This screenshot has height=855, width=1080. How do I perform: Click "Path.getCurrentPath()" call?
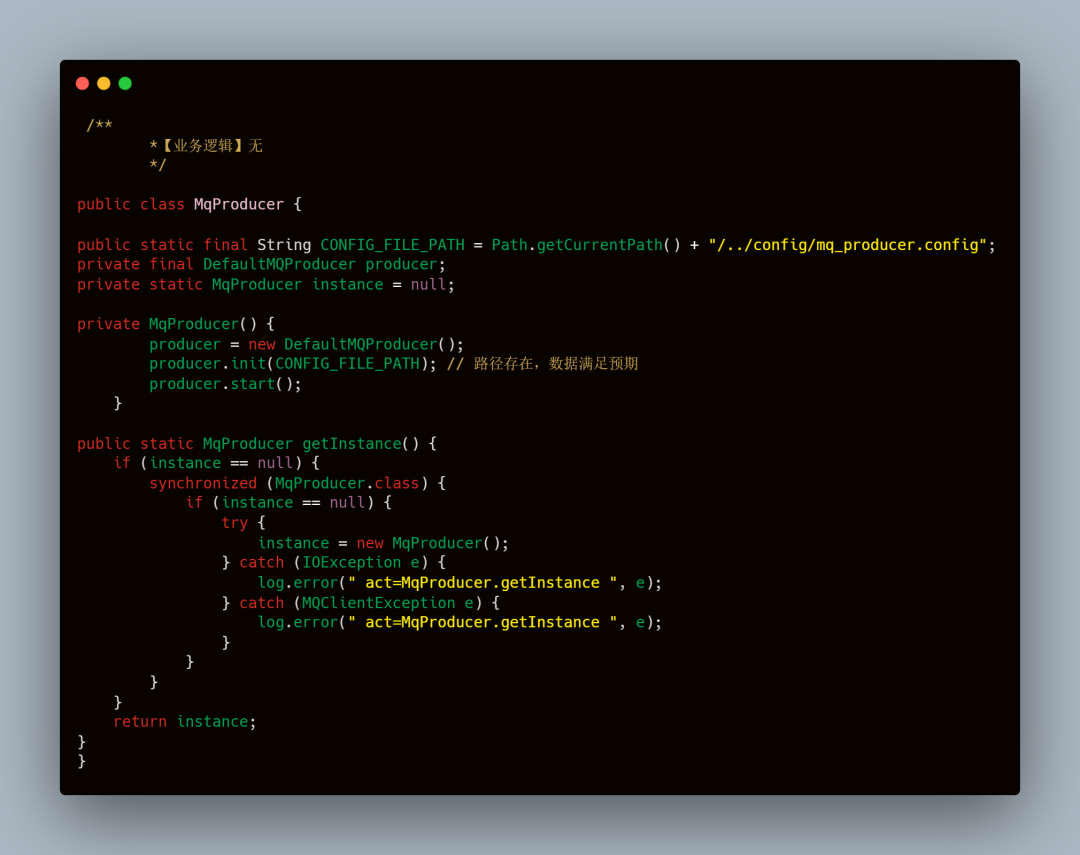tap(585, 245)
